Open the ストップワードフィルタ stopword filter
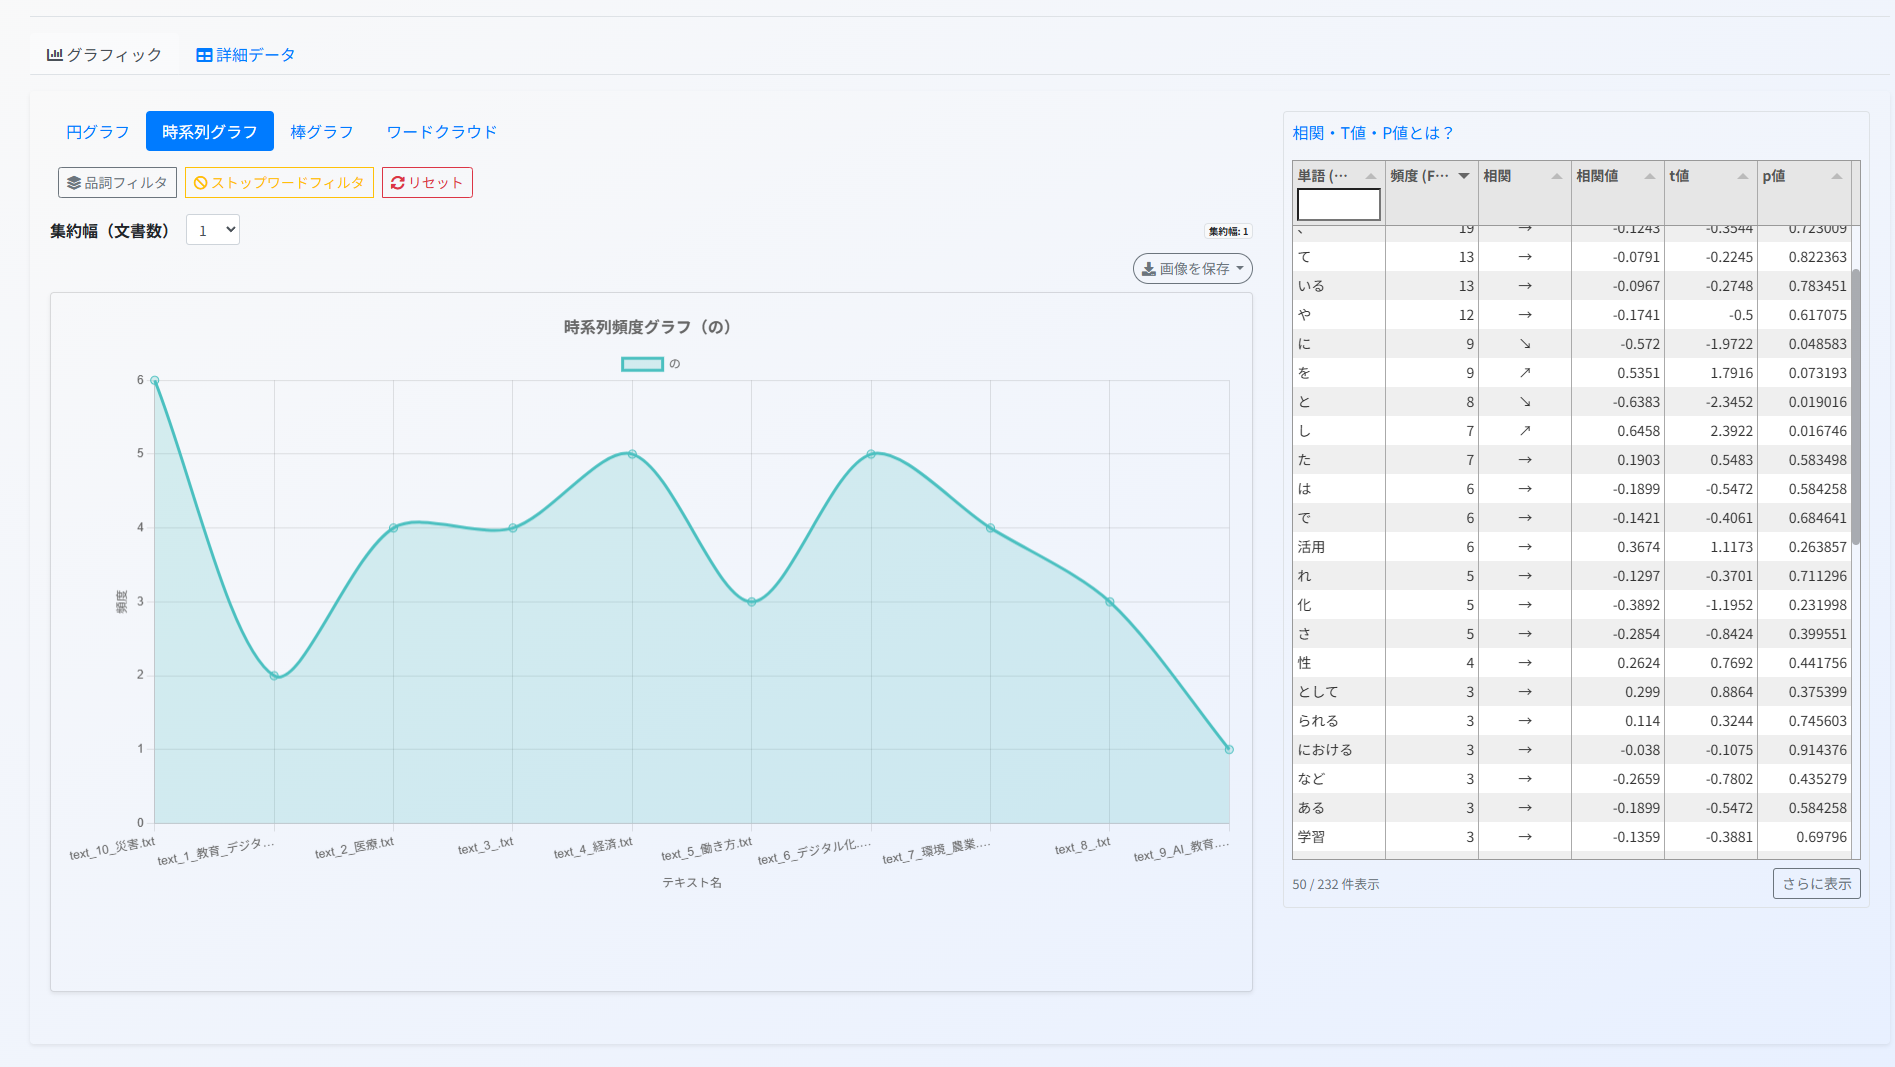Viewport: 1895px width, 1067px height. coord(279,183)
